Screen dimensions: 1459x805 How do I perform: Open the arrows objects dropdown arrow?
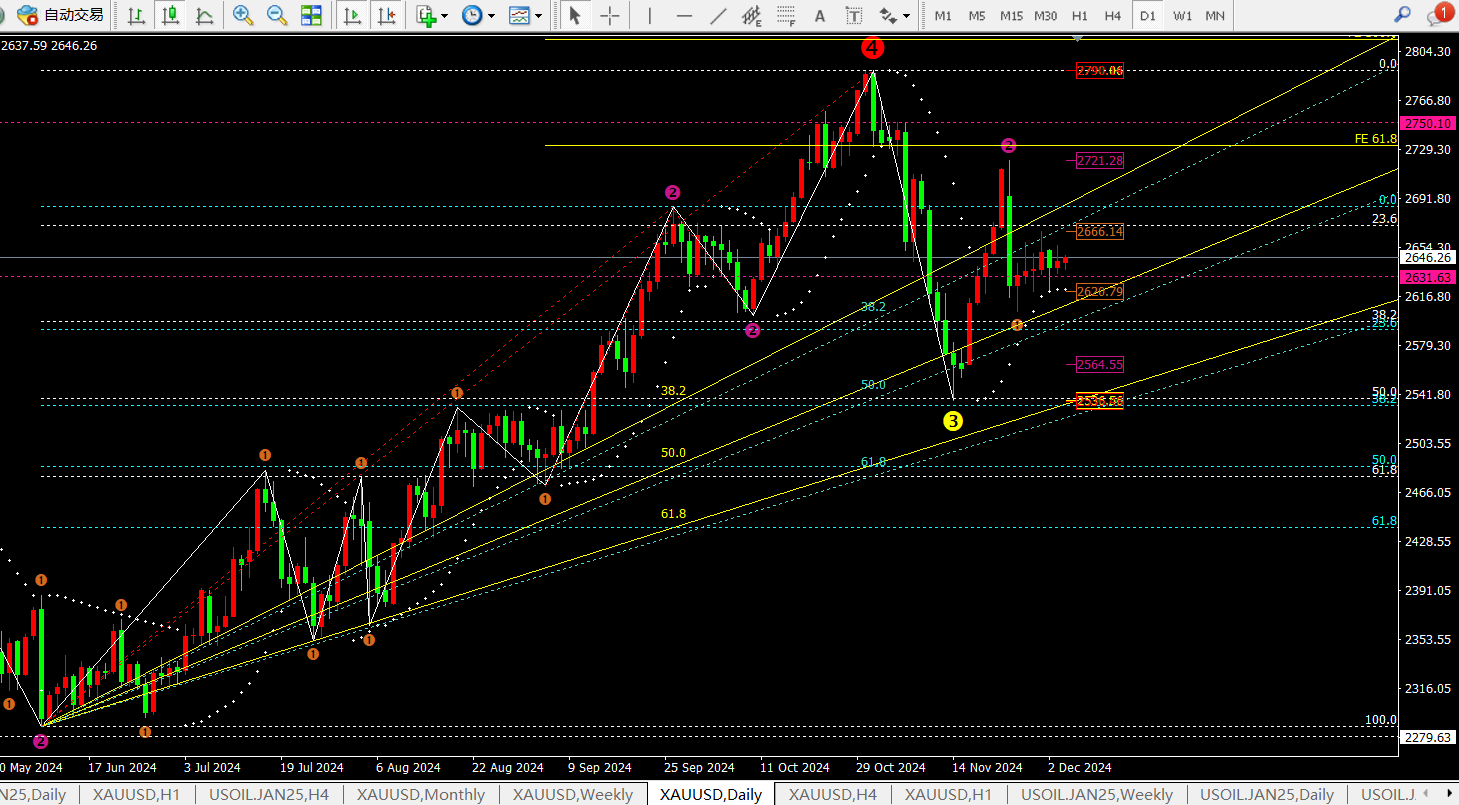pos(907,15)
